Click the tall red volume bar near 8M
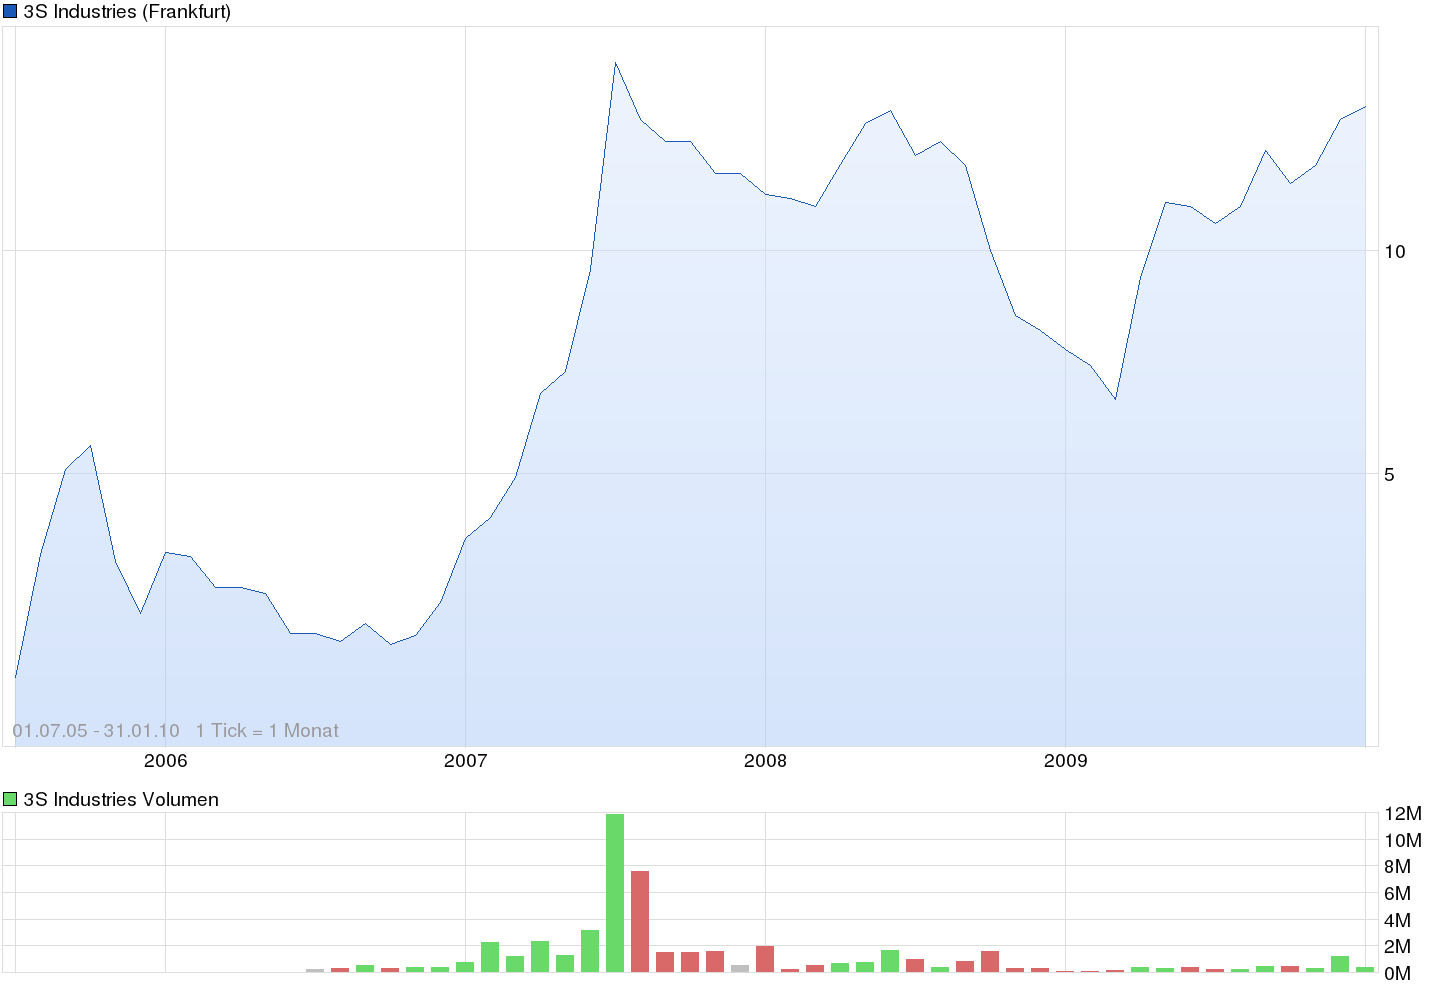1452x992 pixels. point(640,921)
